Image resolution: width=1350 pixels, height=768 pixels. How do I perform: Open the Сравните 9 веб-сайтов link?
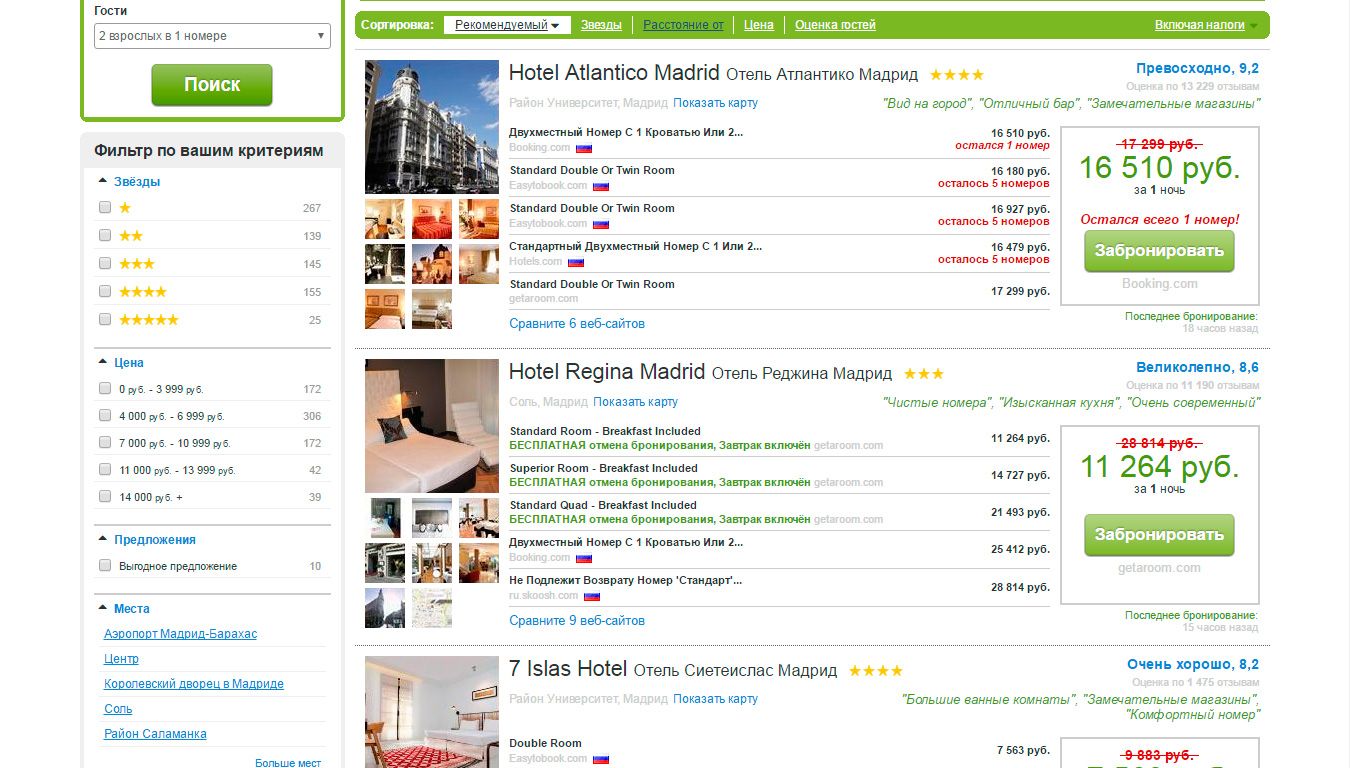577,620
